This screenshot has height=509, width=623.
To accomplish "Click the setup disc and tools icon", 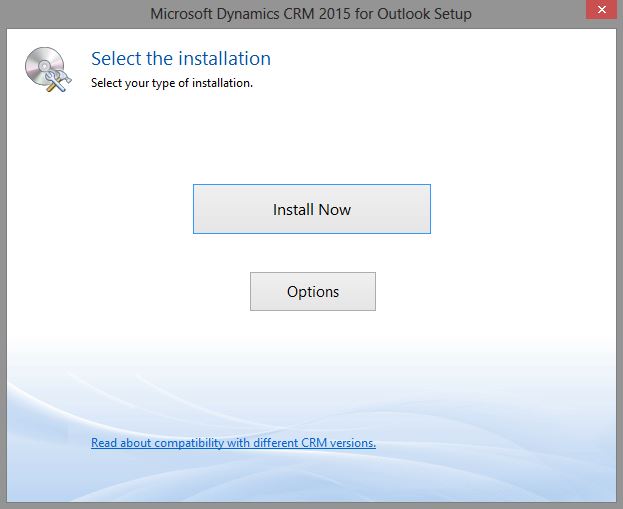I will tap(48, 70).
